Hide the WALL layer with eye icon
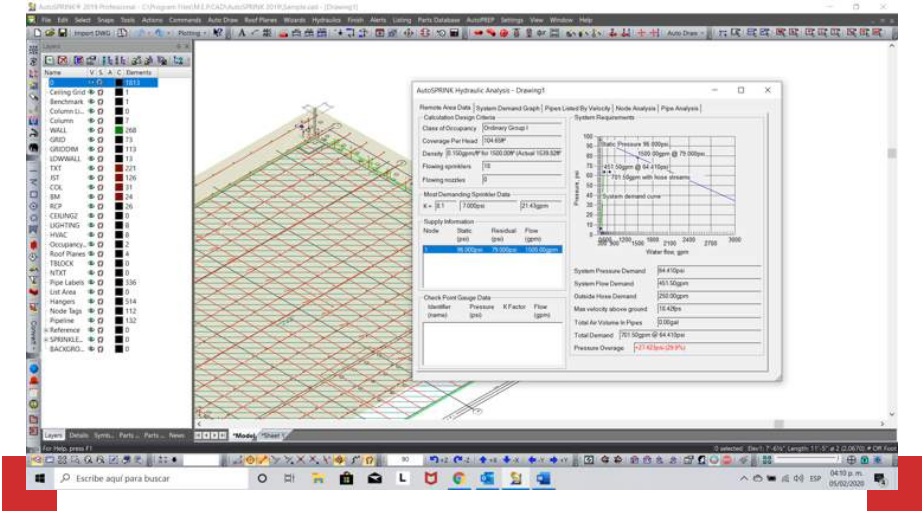Screen dimensions: 924x513 pyautogui.click(x=91, y=130)
